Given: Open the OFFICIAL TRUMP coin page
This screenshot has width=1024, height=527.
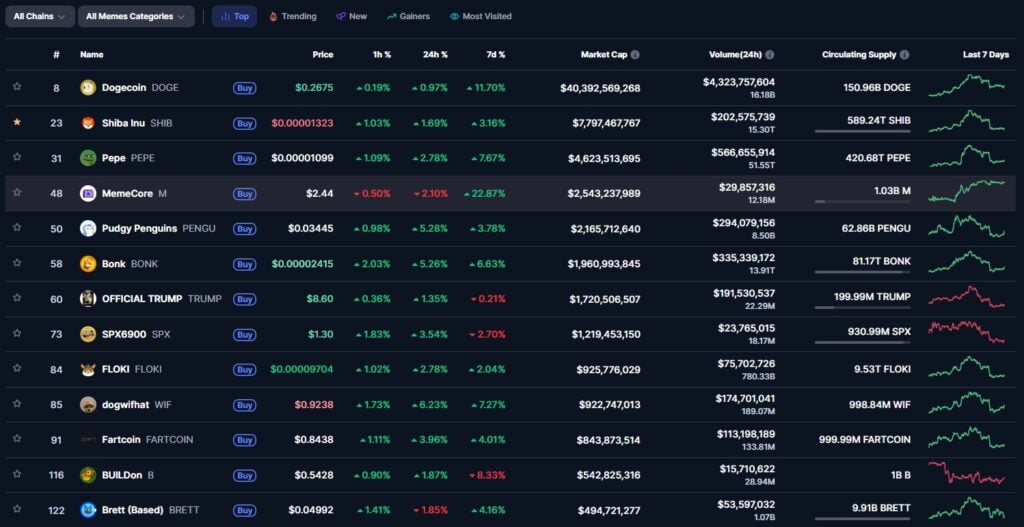Looking at the screenshot, I should click(x=162, y=299).
